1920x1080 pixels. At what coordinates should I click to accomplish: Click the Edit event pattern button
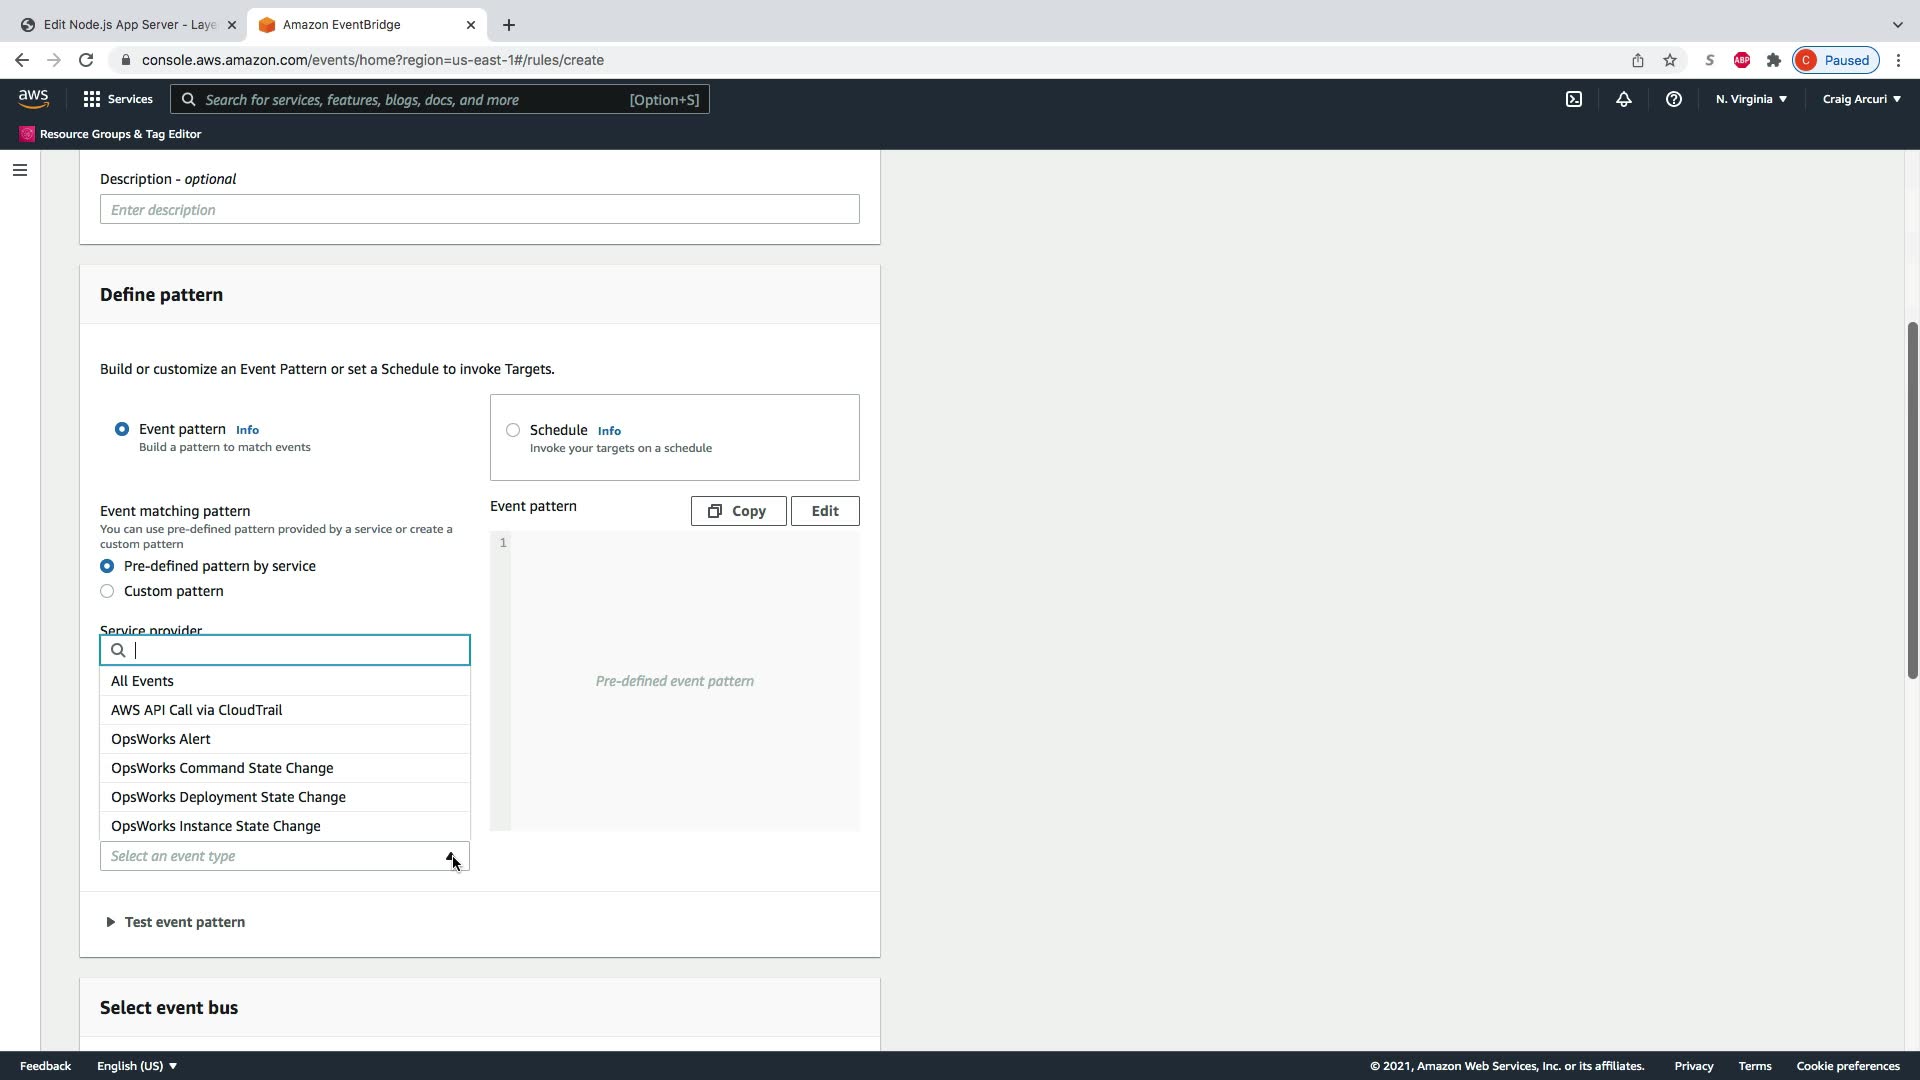point(825,511)
